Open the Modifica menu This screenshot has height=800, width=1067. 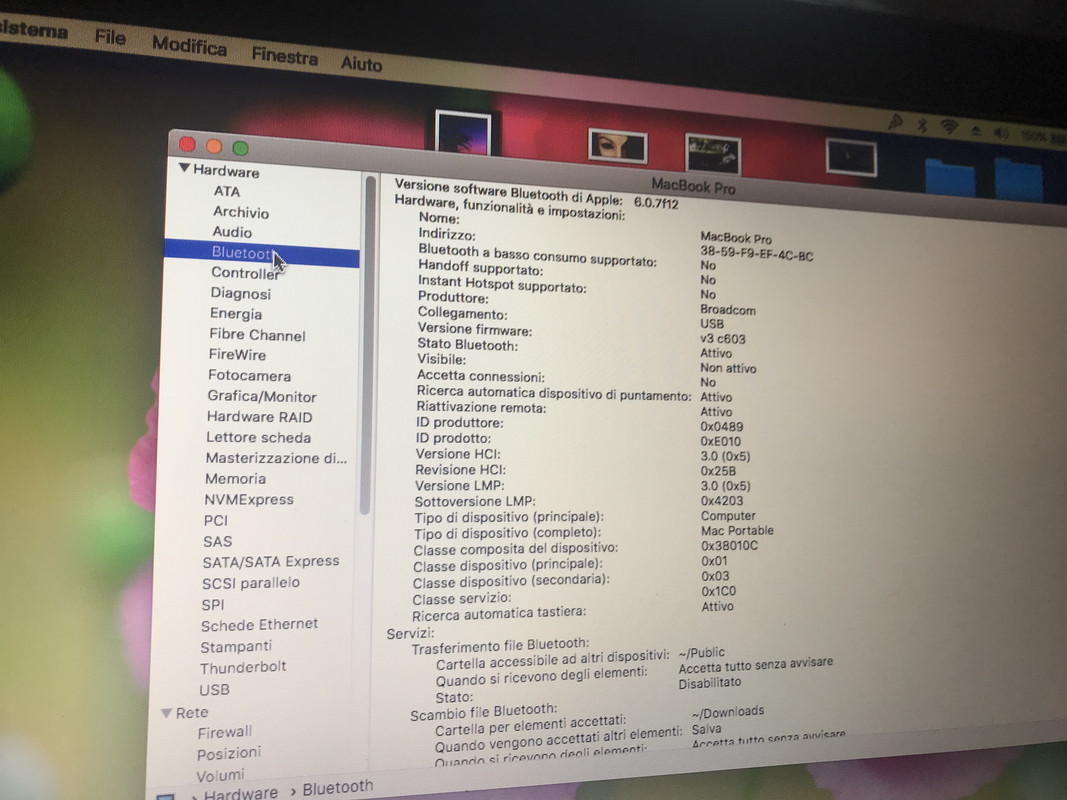tap(189, 46)
